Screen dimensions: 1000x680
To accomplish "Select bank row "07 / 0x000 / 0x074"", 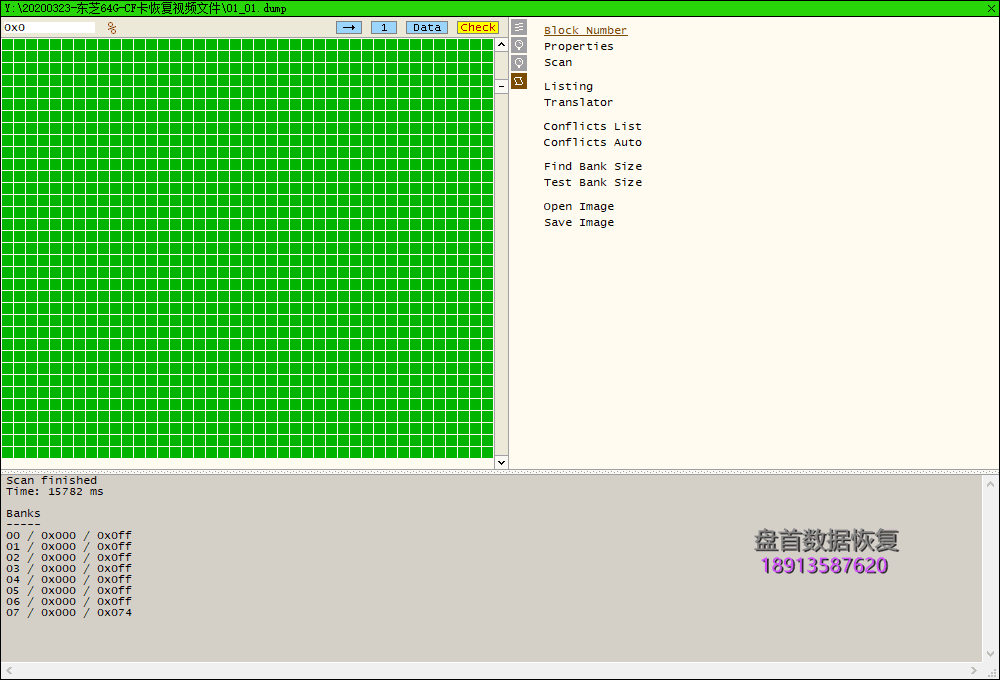I will (x=69, y=612).
